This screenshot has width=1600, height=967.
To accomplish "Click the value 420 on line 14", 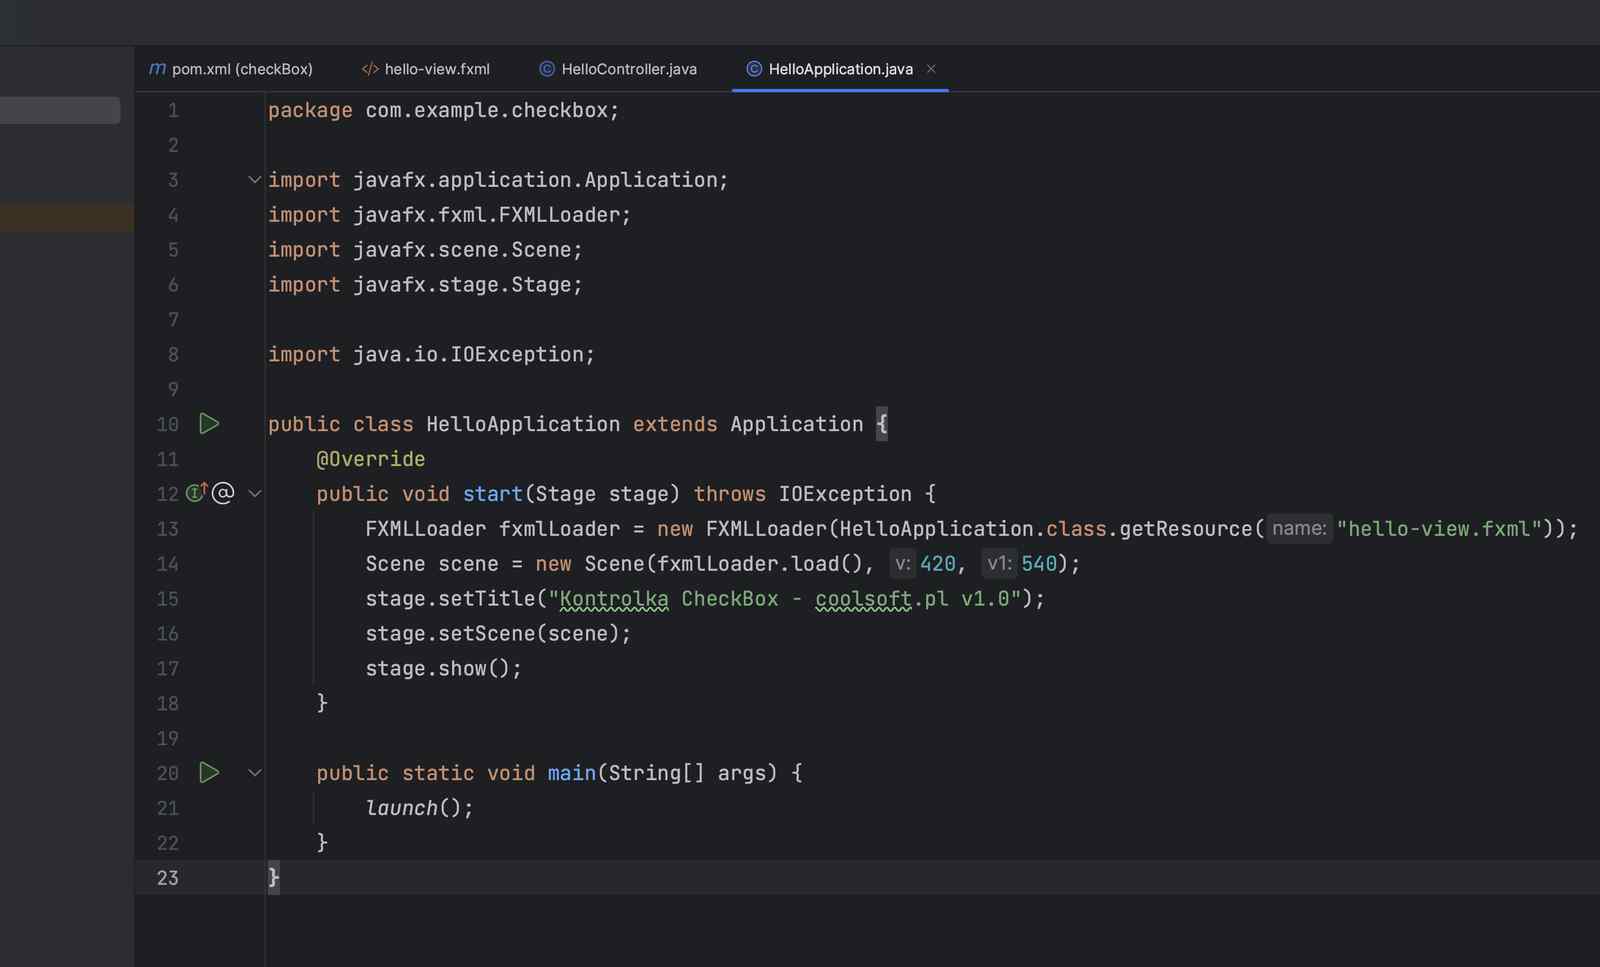I will click(x=938, y=564).
